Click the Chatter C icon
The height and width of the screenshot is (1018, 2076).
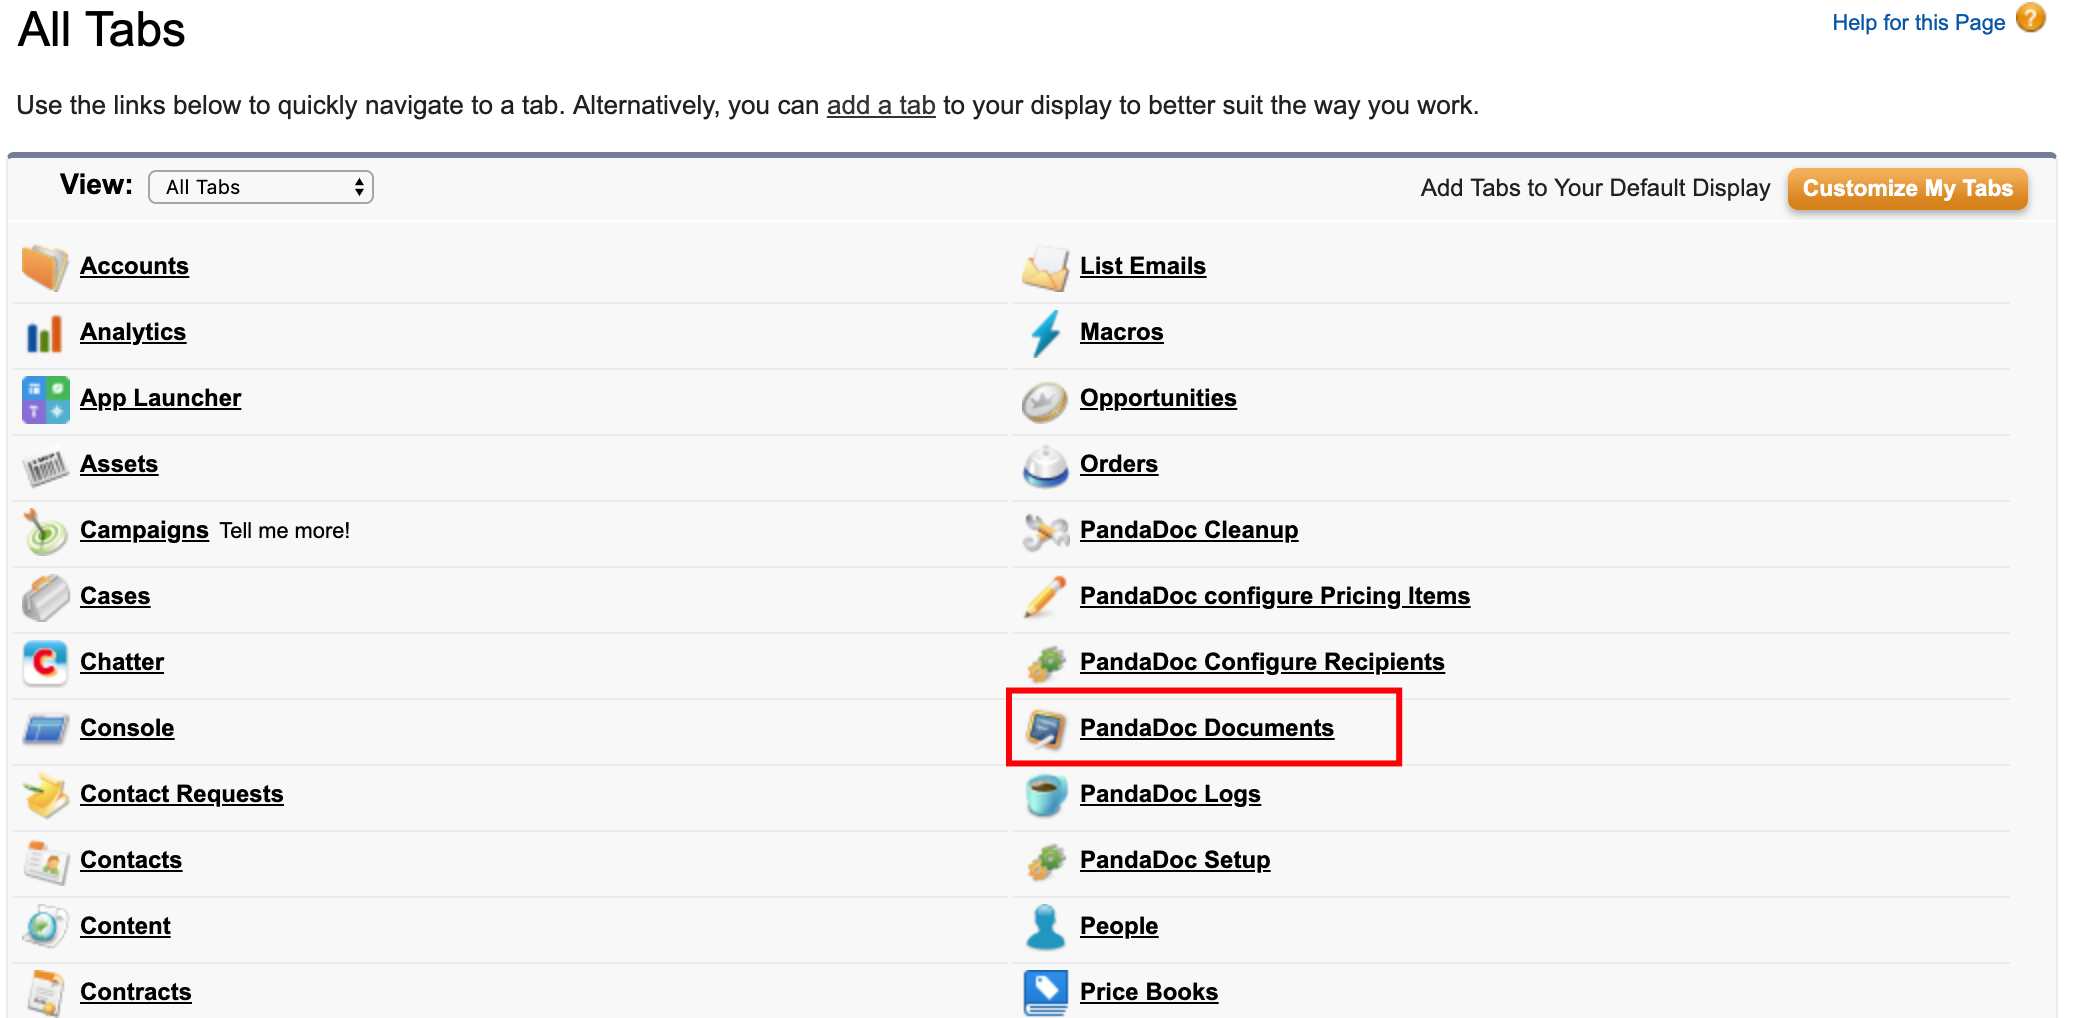pyautogui.click(x=45, y=663)
